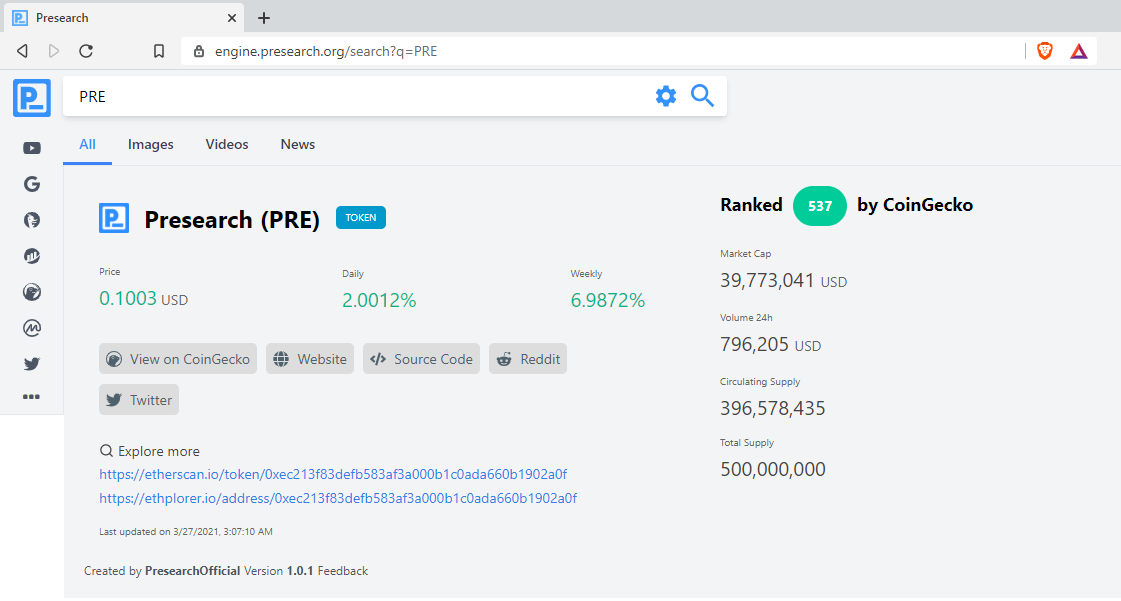Screen dimensions: 1121x601
Task: Open the CoinGecko provider icon in sidebar
Action: click(x=31, y=292)
